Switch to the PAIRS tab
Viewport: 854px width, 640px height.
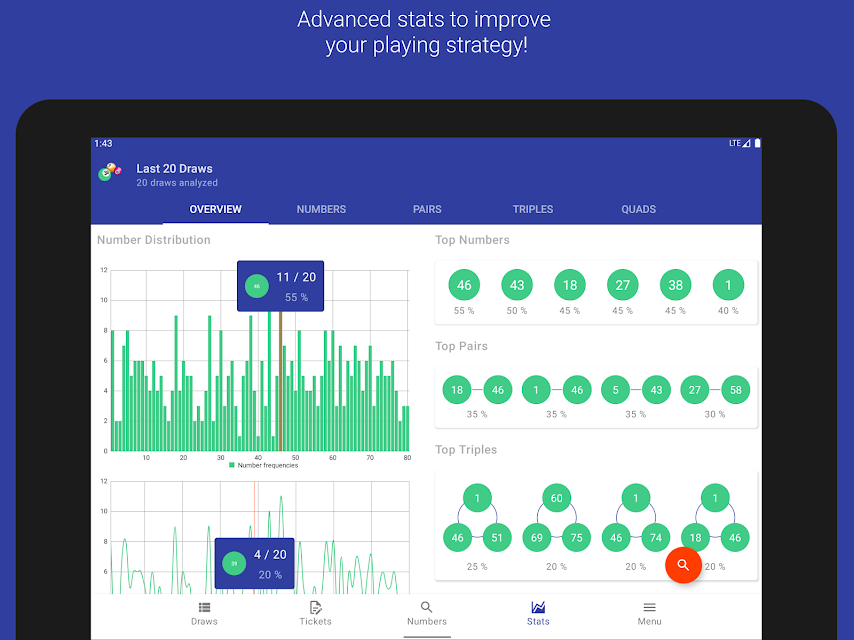click(x=427, y=209)
